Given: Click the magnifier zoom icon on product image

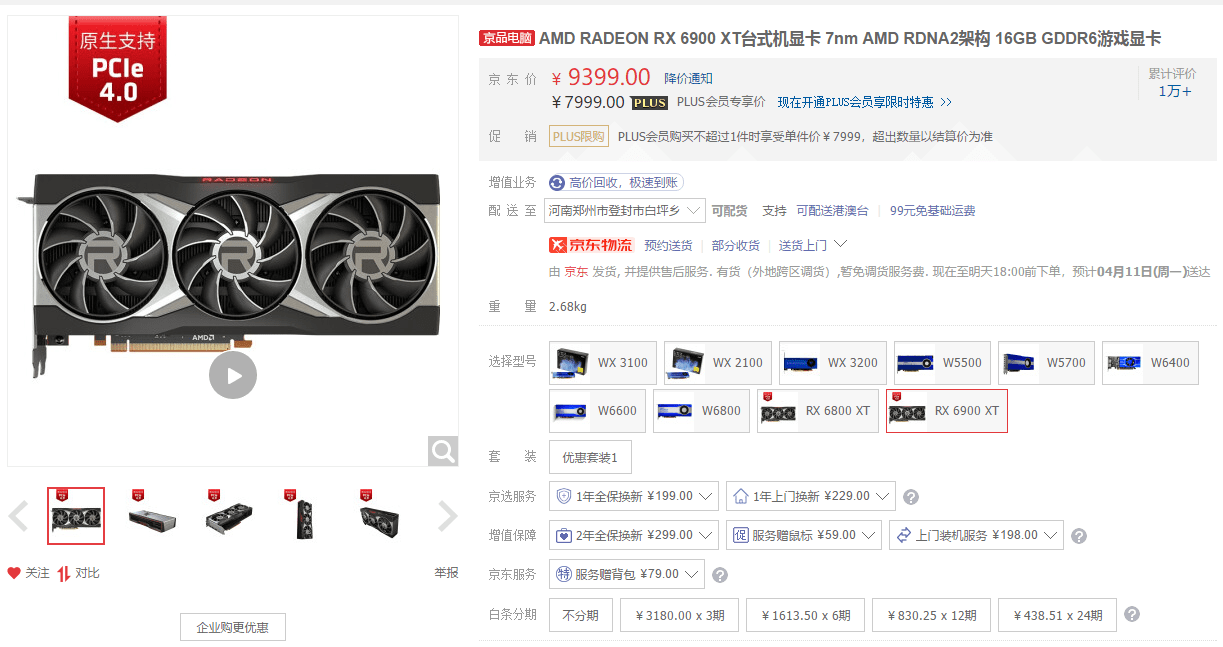Looking at the screenshot, I should point(442,450).
